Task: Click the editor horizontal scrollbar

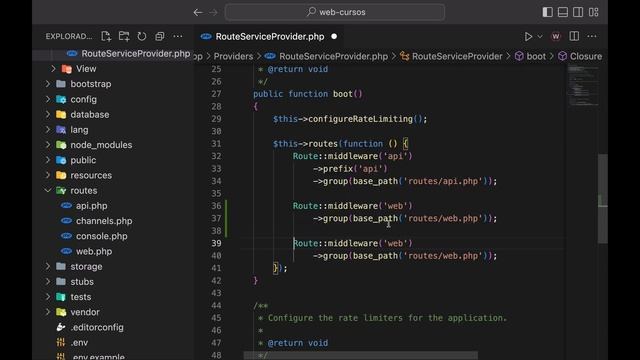Action: (x=360, y=355)
